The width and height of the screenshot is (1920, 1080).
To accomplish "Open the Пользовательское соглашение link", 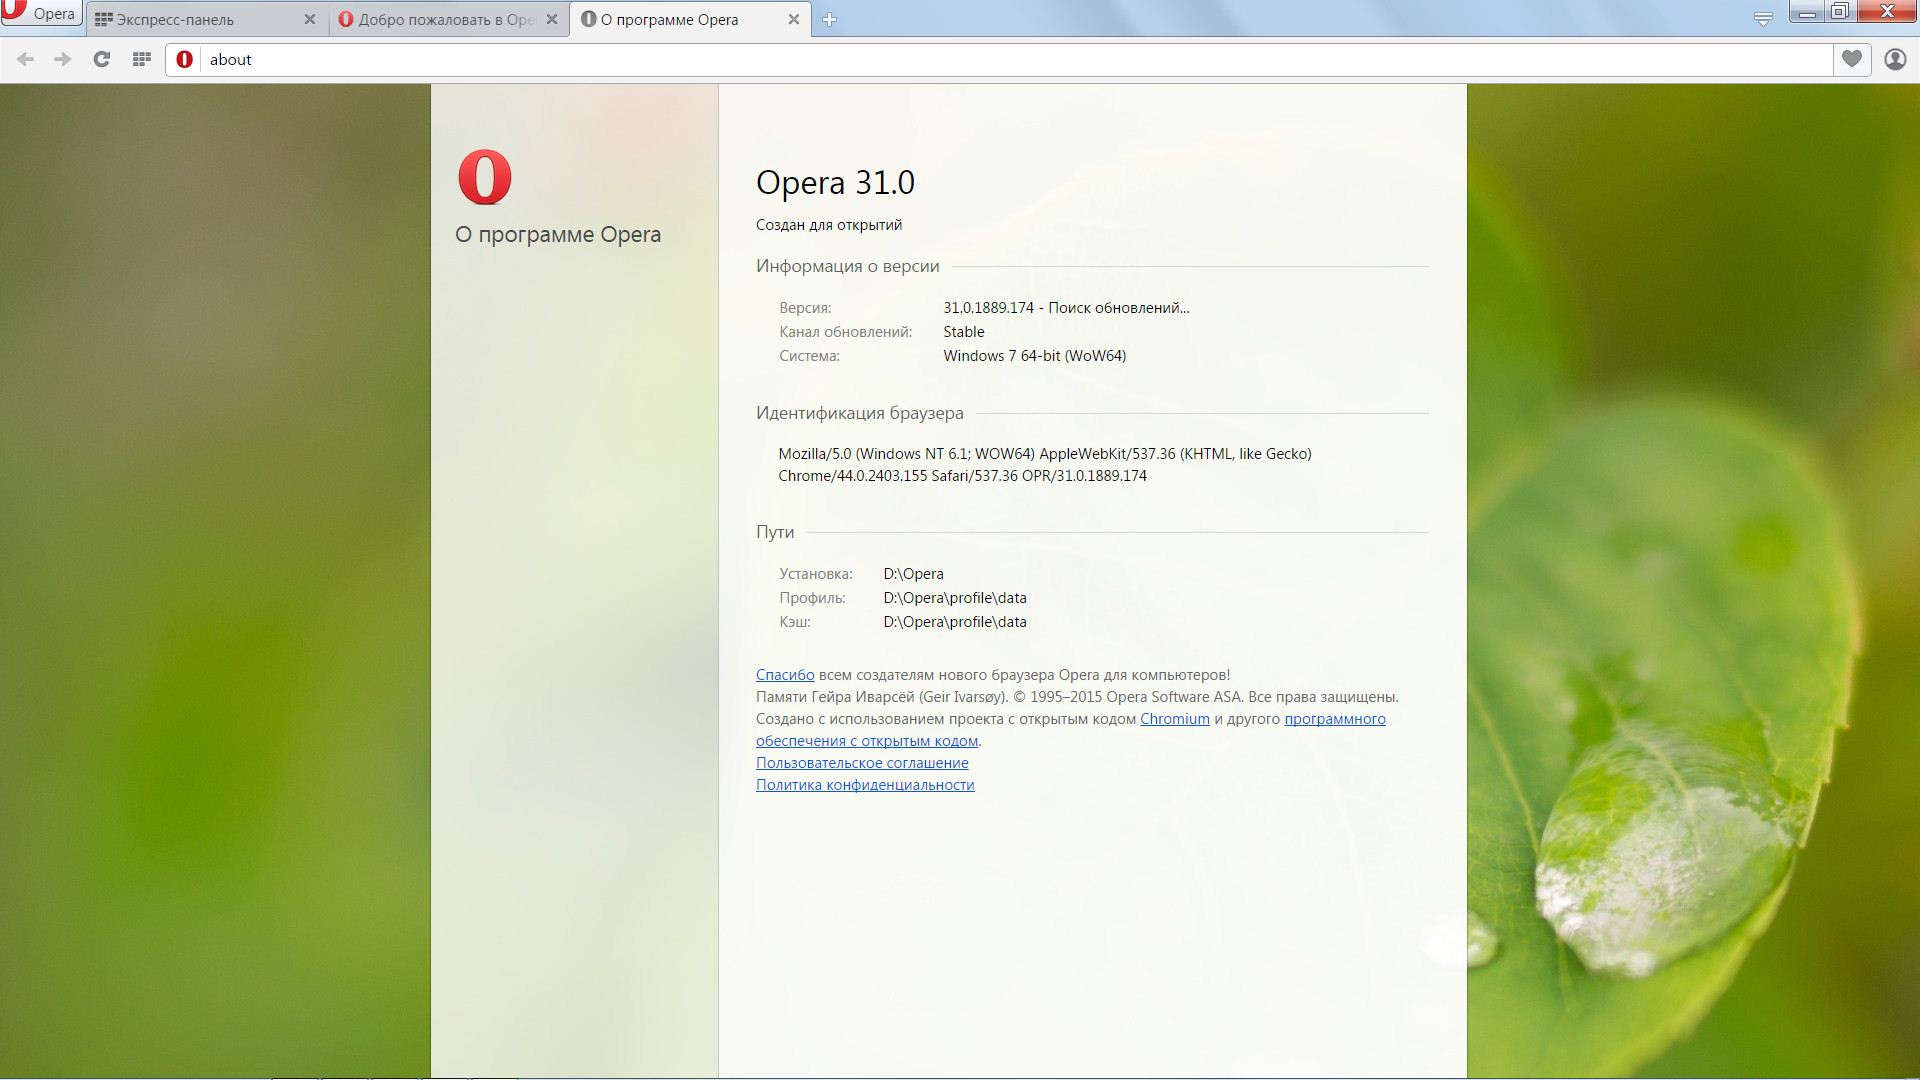I will click(x=862, y=763).
